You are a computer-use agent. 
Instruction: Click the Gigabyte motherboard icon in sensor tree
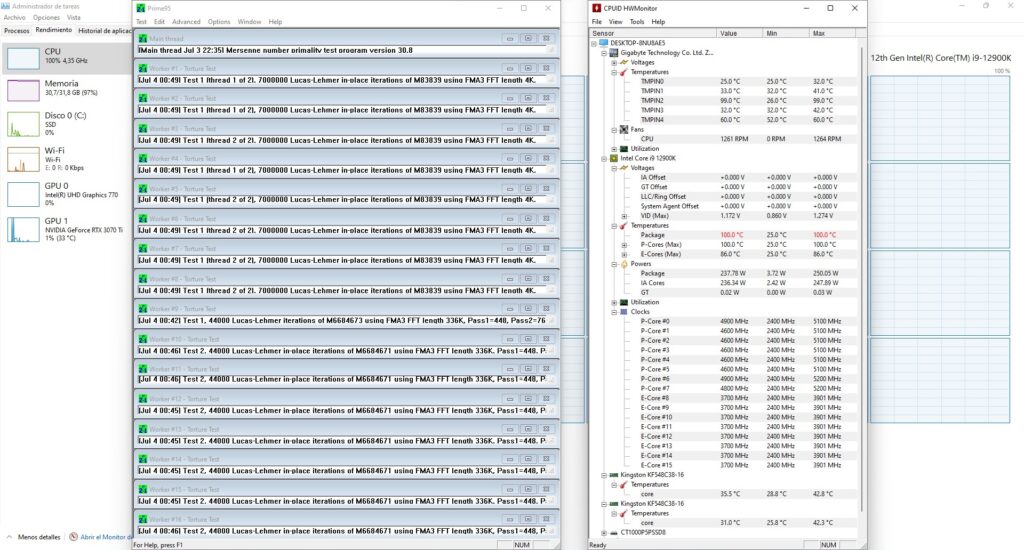tap(614, 52)
